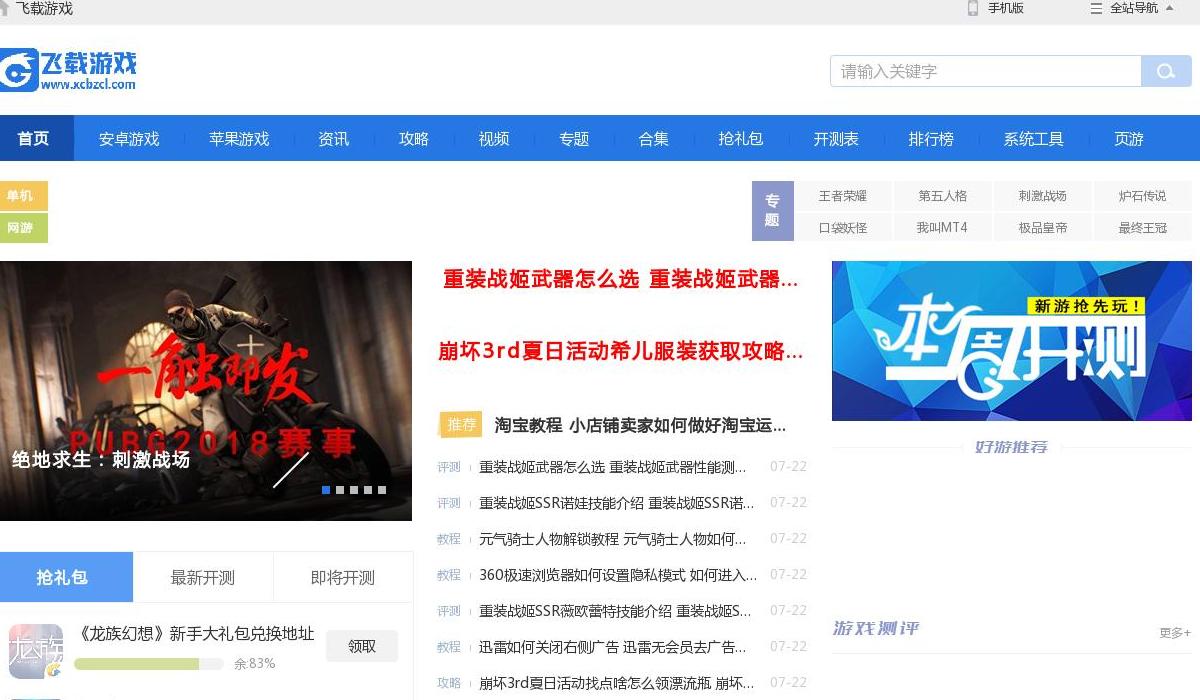Open the 崩坏3rd夏日活动希儿服装 headline
1200x700 pixels.
(x=621, y=351)
